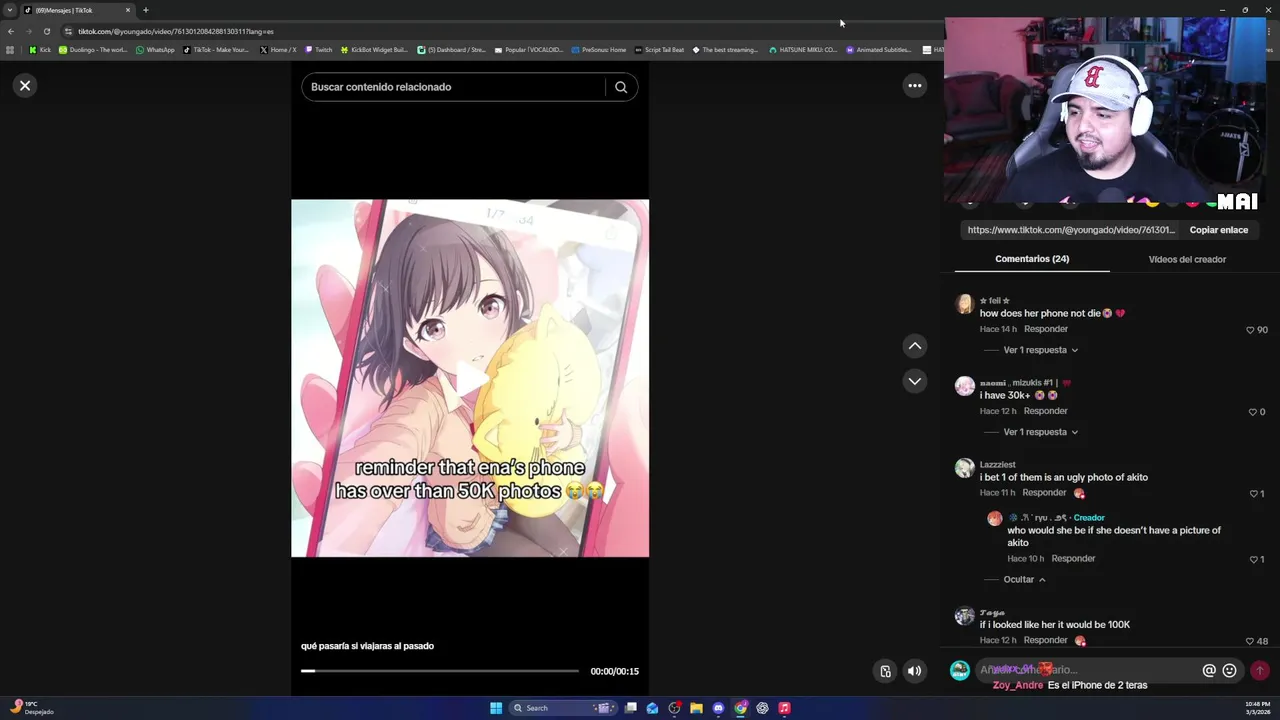Close the TikTok video viewer with X
This screenshot has height=720, width=1280.
25,86
